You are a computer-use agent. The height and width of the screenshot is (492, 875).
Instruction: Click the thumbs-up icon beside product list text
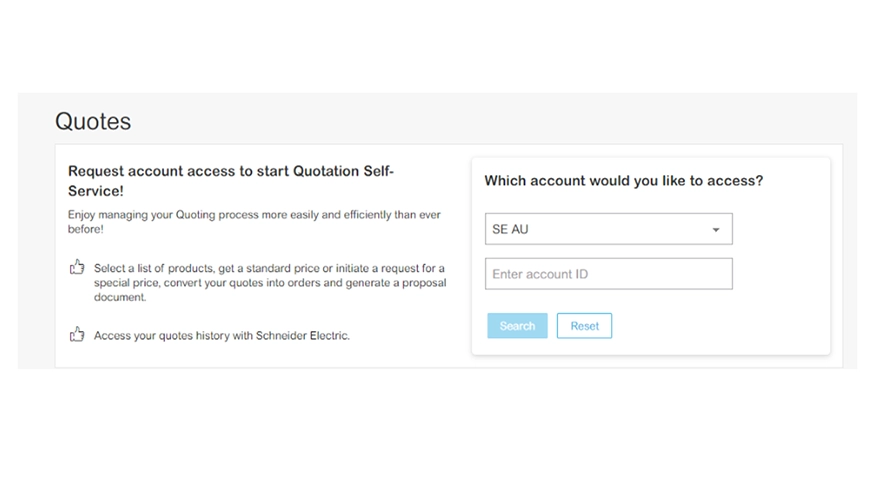(77, 267)
